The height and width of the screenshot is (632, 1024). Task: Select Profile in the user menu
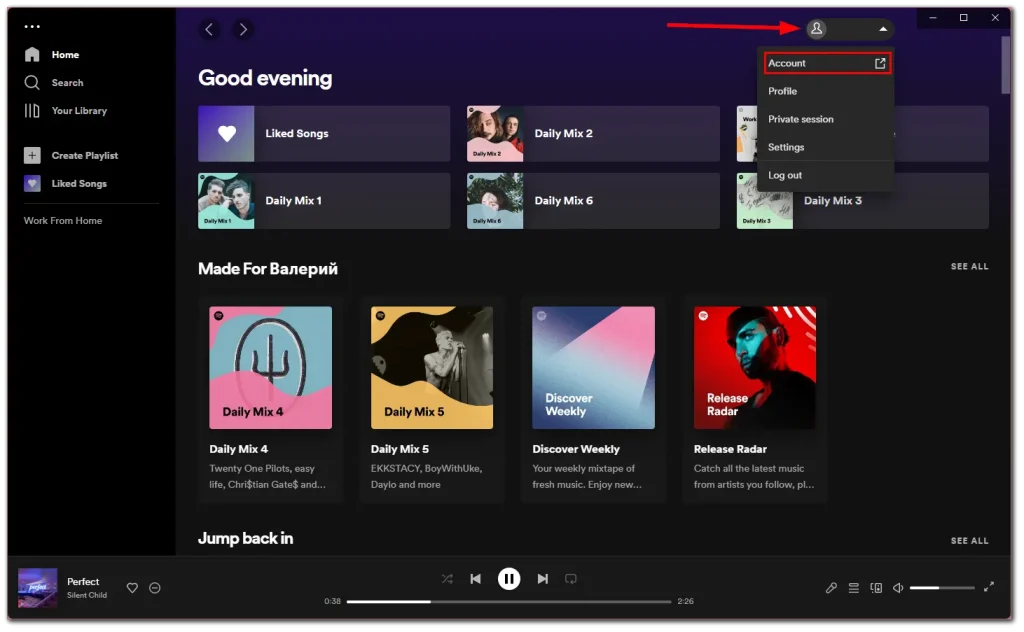(825, 91)
